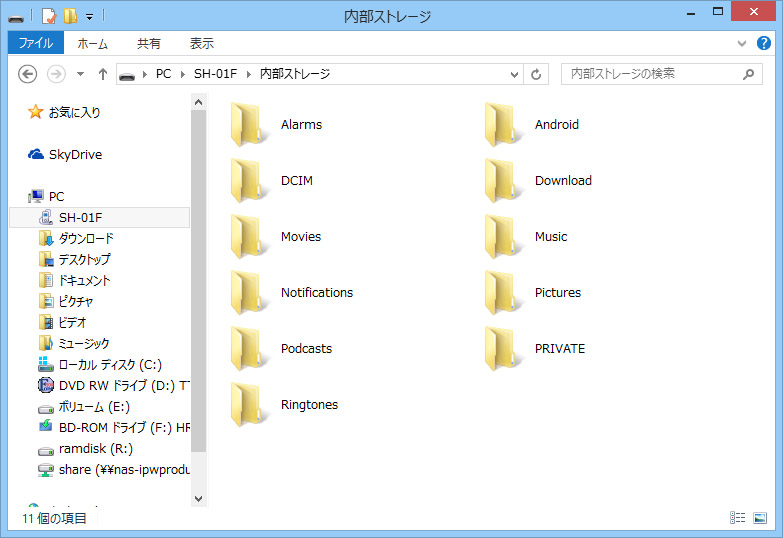Open the address bar history dropdown
Screen dimensions: 783x538
pyautogui.click(x=515, y=74)
